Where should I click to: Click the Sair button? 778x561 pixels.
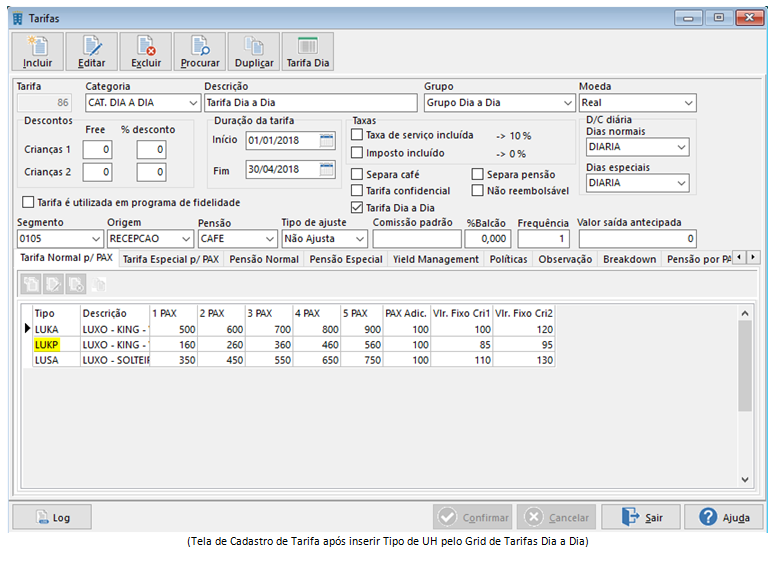click(x=643, y=517)
